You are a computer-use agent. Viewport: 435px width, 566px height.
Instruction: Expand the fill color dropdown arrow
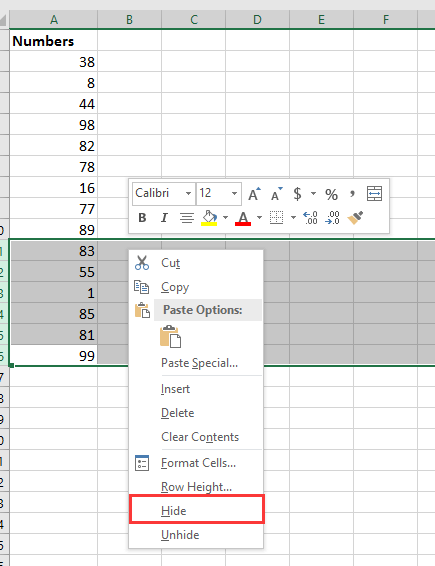coord(226,218)
